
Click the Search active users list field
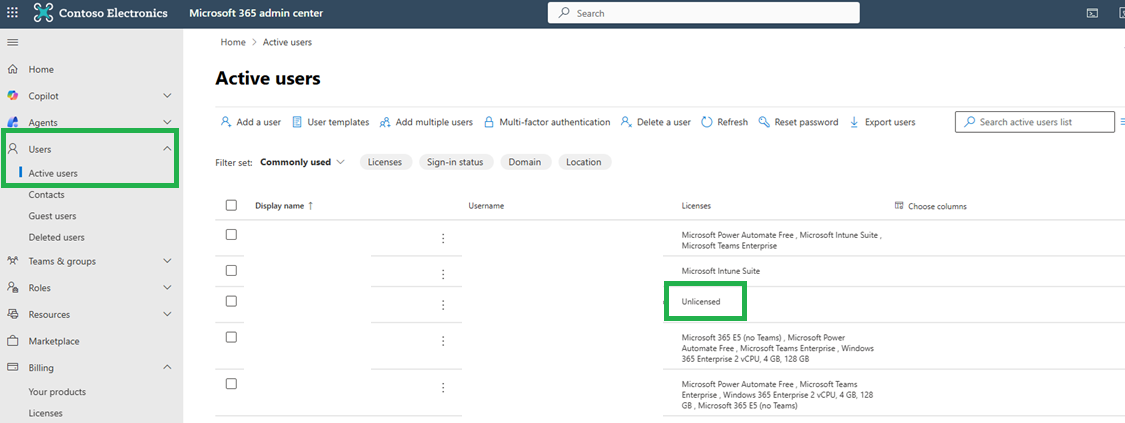pyautogui.click(x=1034, y=122)
